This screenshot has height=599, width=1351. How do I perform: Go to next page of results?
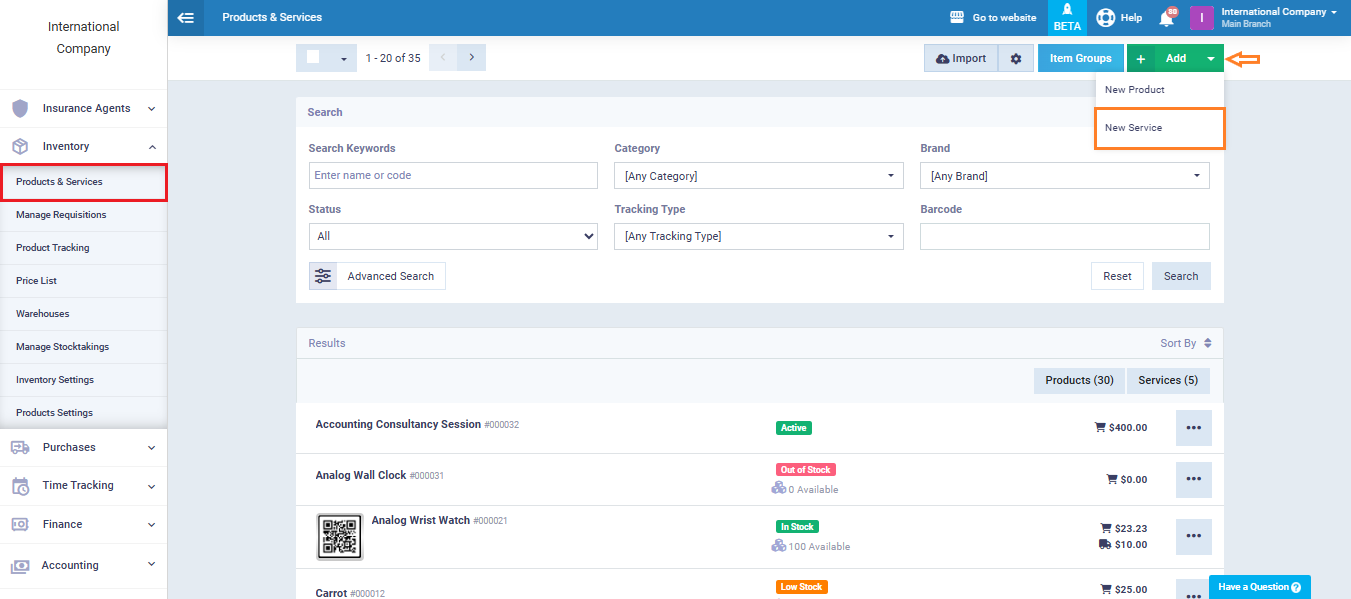pos(471,58)
